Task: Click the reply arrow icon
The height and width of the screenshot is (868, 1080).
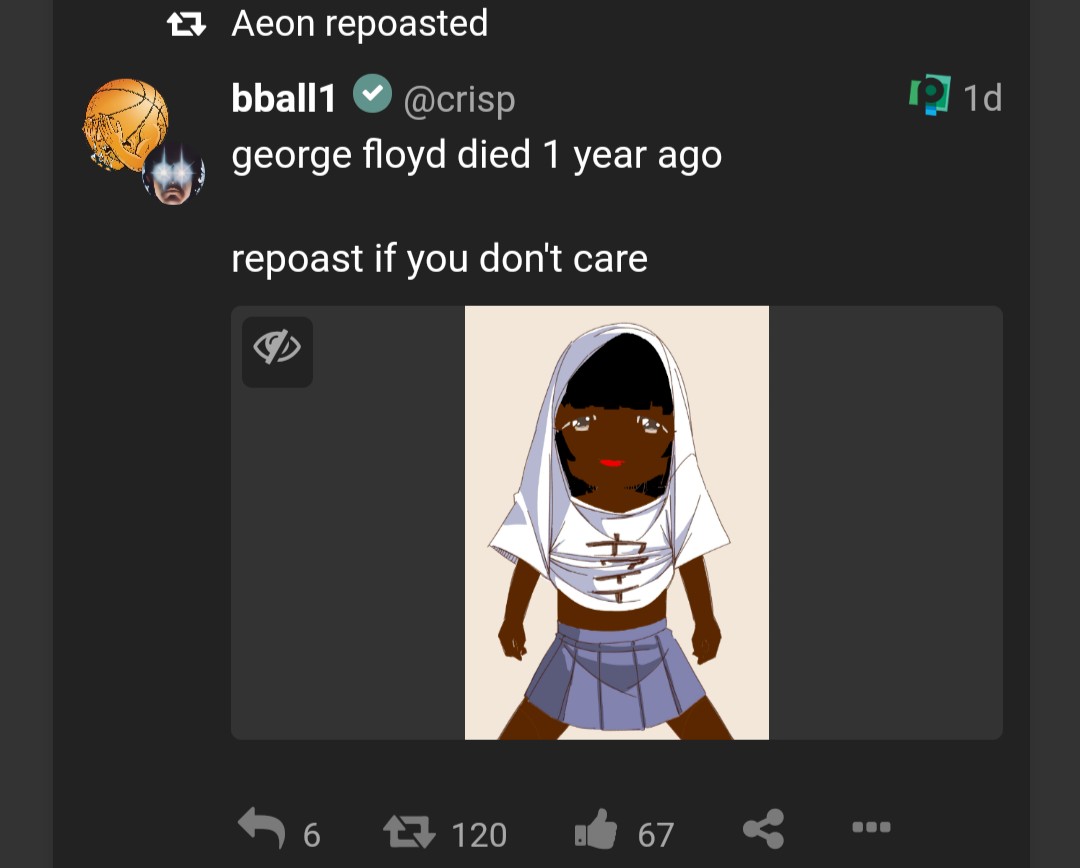Action: [x=262, y=830]
